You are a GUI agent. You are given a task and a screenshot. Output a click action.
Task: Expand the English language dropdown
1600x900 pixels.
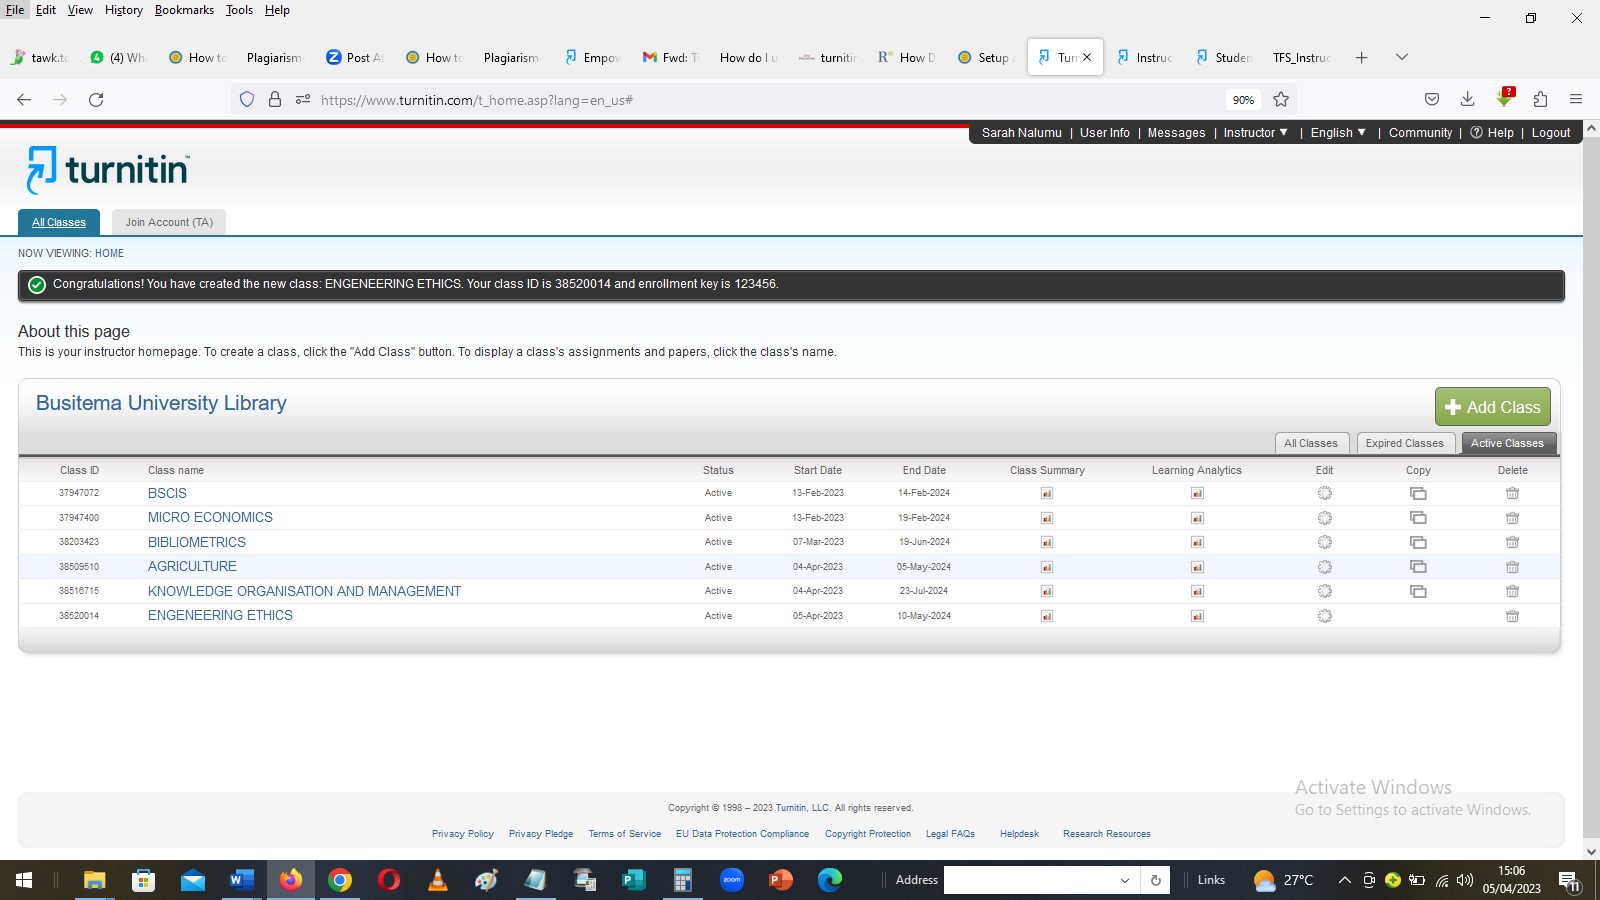(x=1338, y=132)
